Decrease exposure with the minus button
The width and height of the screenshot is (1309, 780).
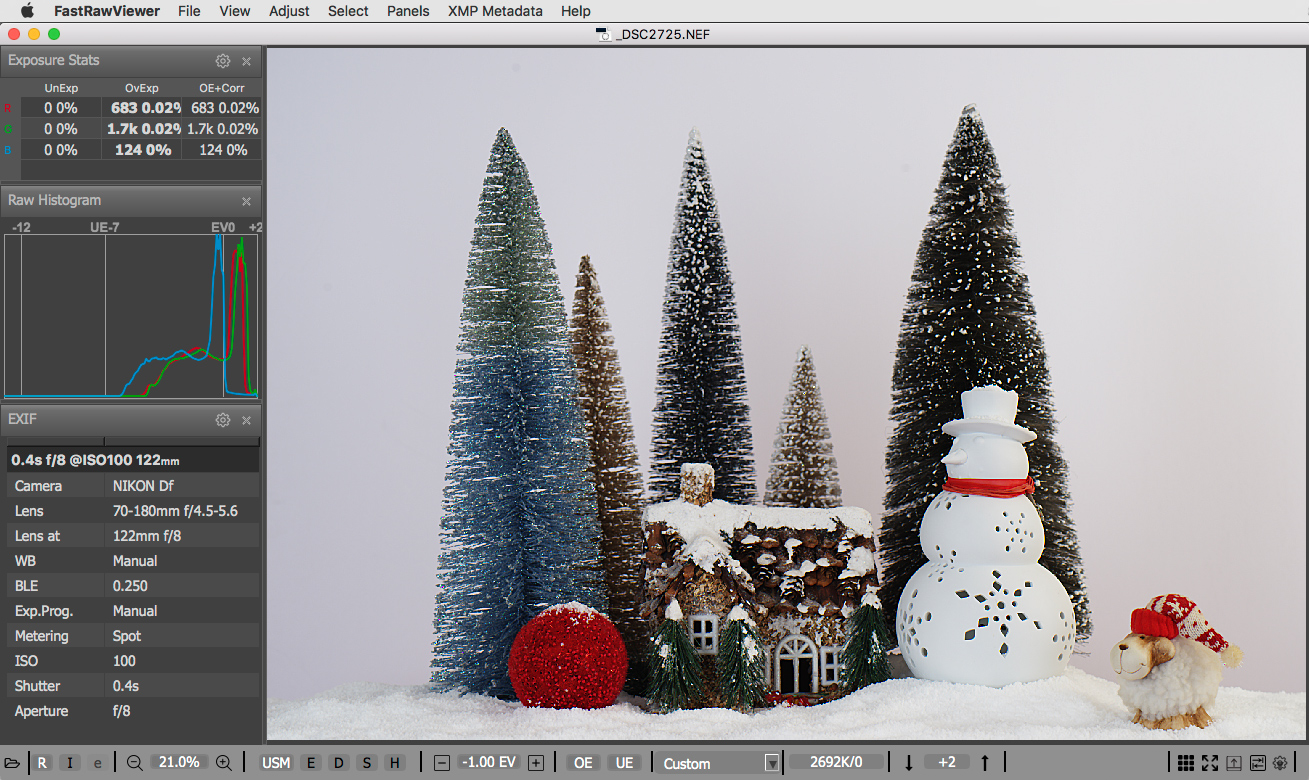click(x=442, y=763)
